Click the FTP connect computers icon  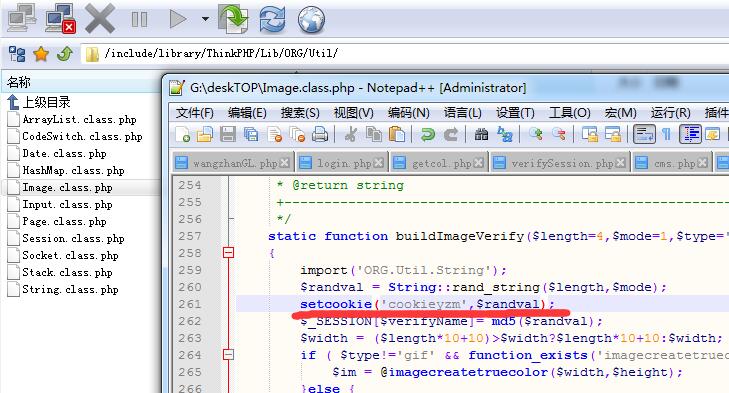[x=21, y=19]
